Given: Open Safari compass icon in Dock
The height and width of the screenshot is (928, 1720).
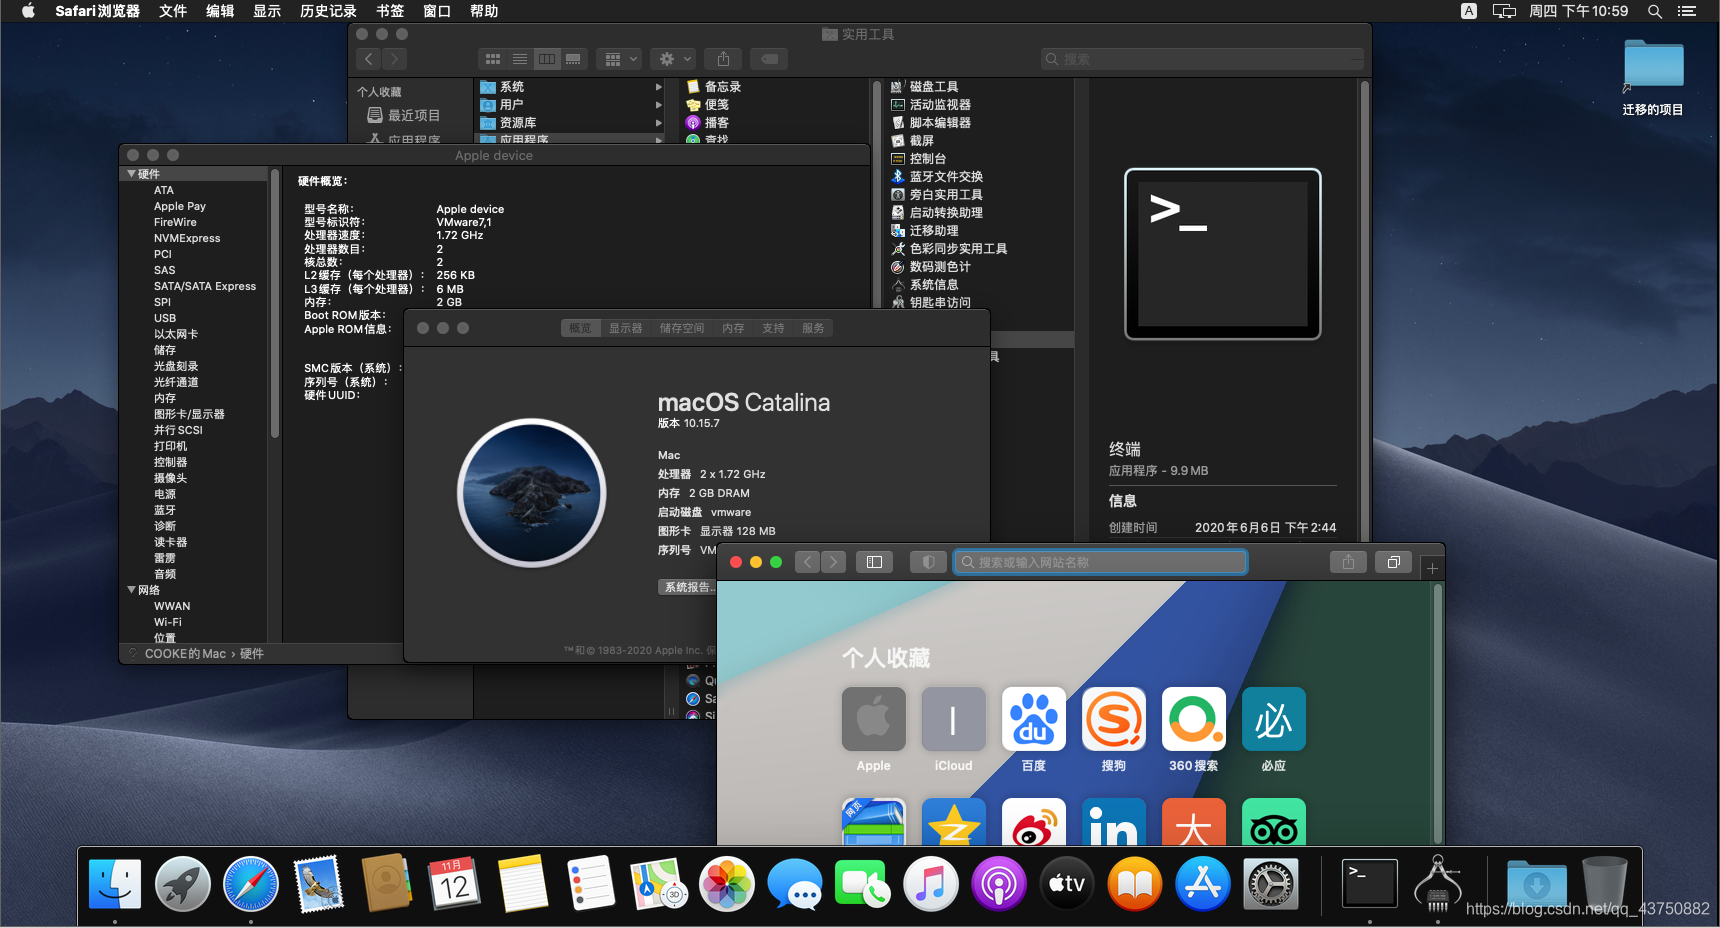Looking at the screenshot, I should [251, 884].
